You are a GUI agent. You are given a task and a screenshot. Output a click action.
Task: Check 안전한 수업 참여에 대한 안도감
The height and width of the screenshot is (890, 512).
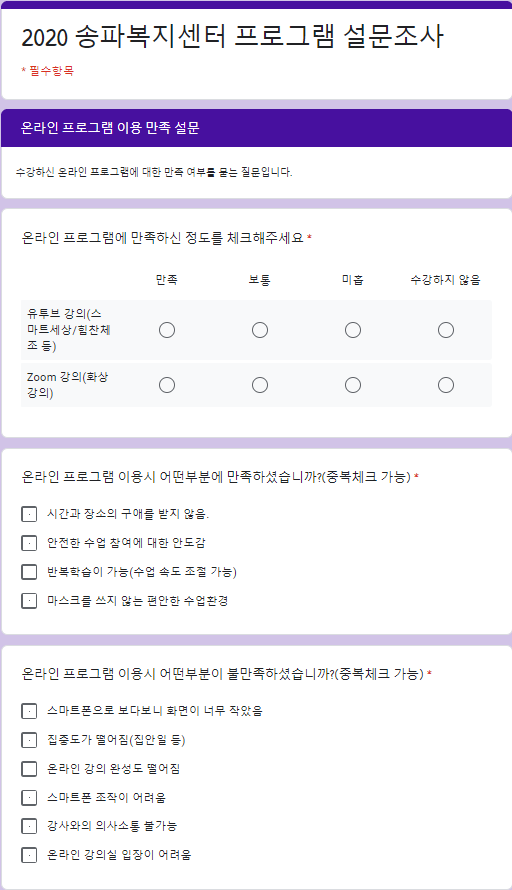[29, 543]
